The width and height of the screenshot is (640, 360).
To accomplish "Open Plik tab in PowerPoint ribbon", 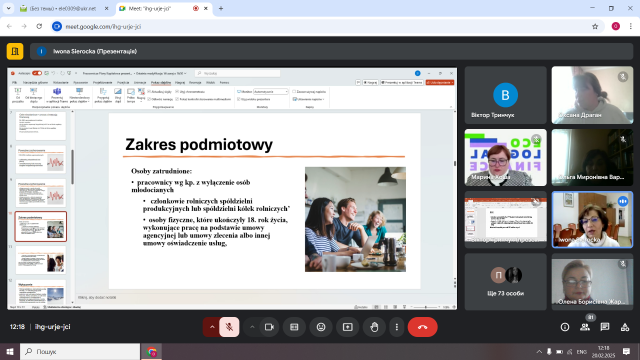I will coord(14,82).
